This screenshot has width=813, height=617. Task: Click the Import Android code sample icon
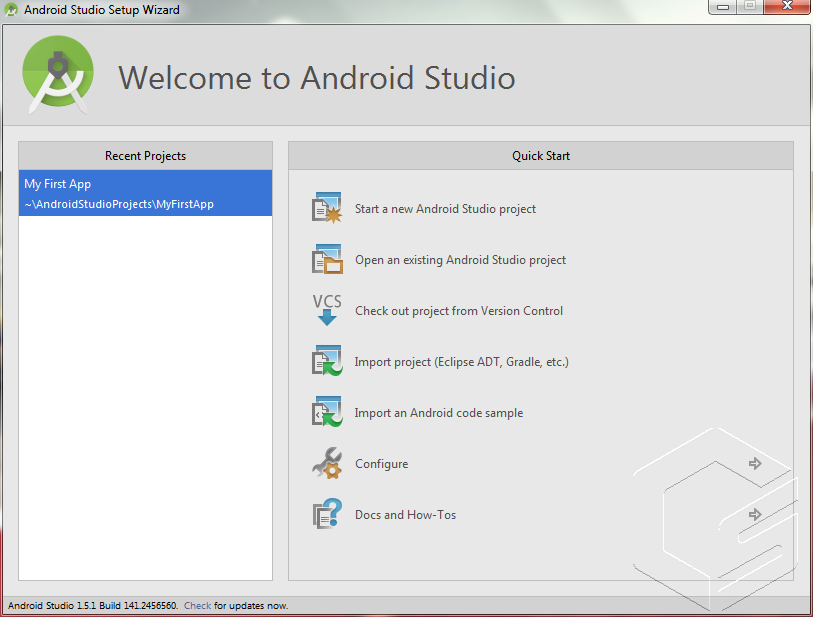[x=327, y=412]
